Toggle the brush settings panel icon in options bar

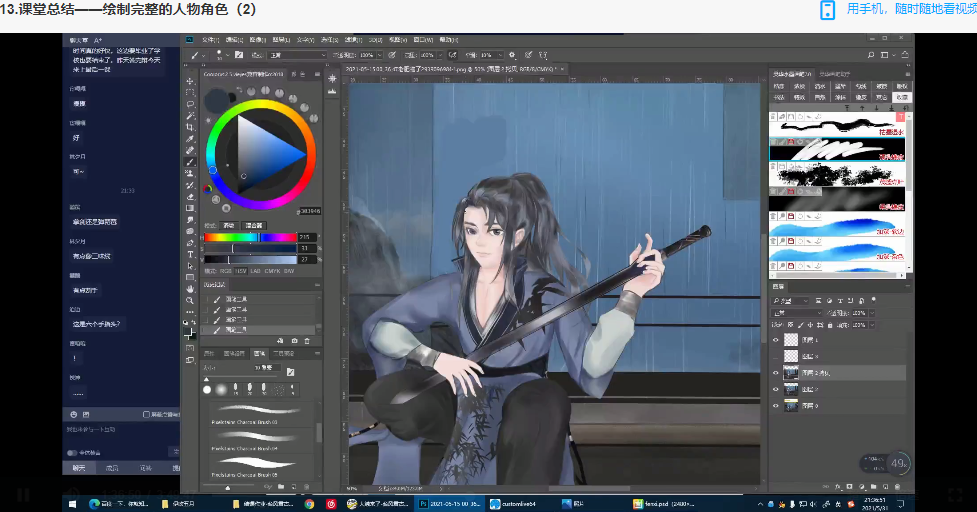239,55
